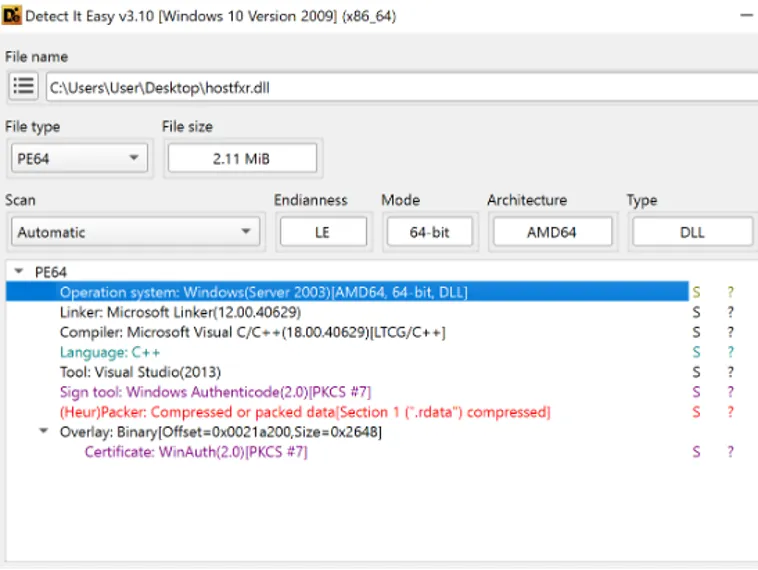Select the Operation system Windows result row
The image size is (758, 570).
264,292
